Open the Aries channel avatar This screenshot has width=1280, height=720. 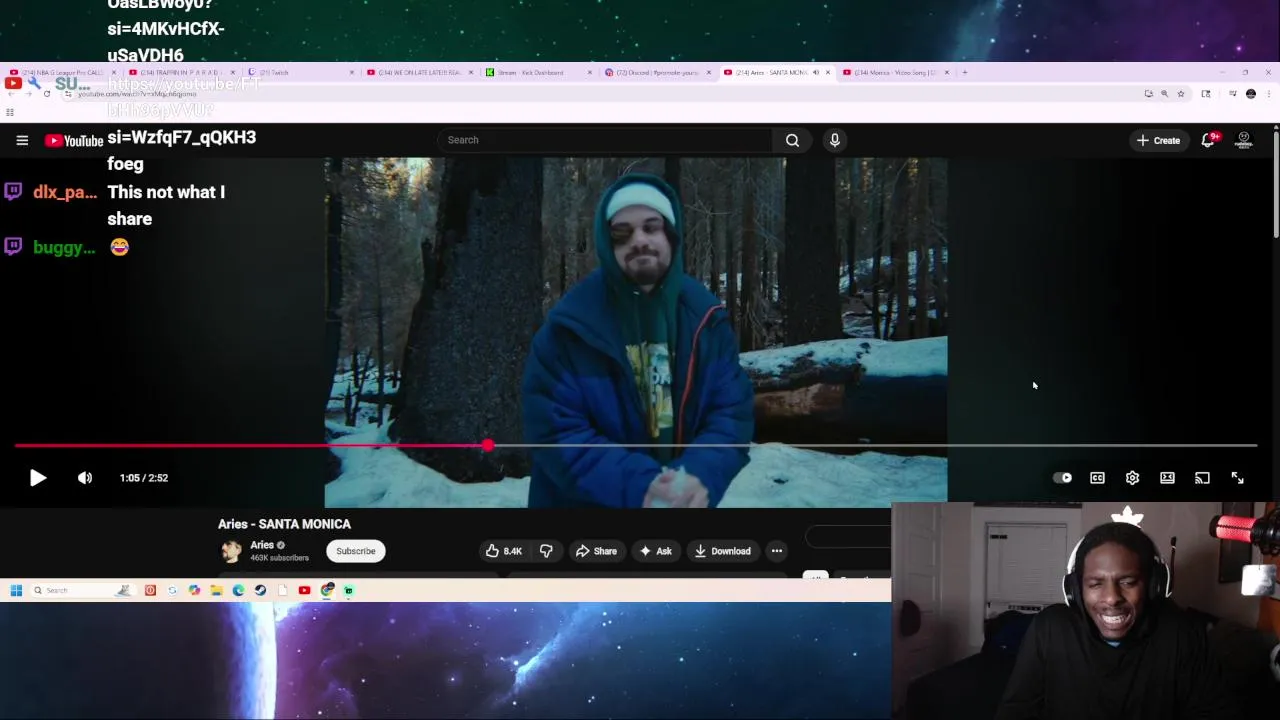point(231,551)
